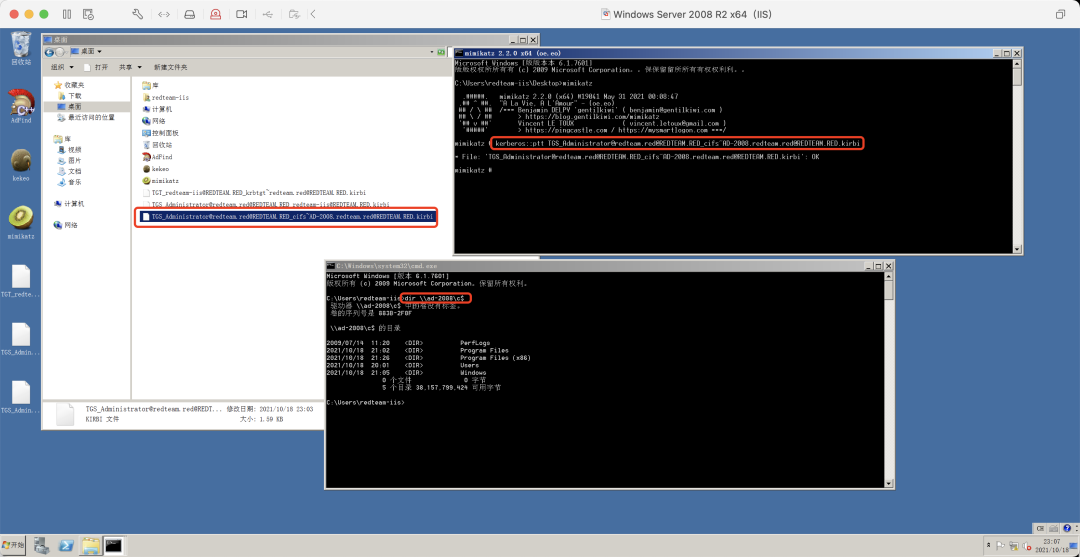The image size is (1080, 557).
Task: Click the video camera icon in the toolbar
Action: [x=241, y=14]
